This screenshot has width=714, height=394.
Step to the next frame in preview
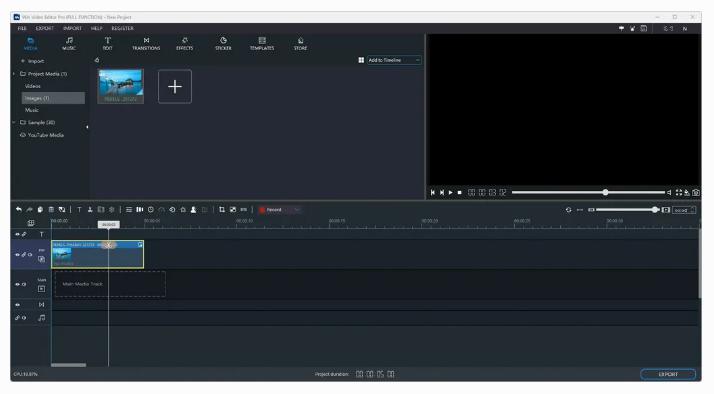tap(442, 193)
